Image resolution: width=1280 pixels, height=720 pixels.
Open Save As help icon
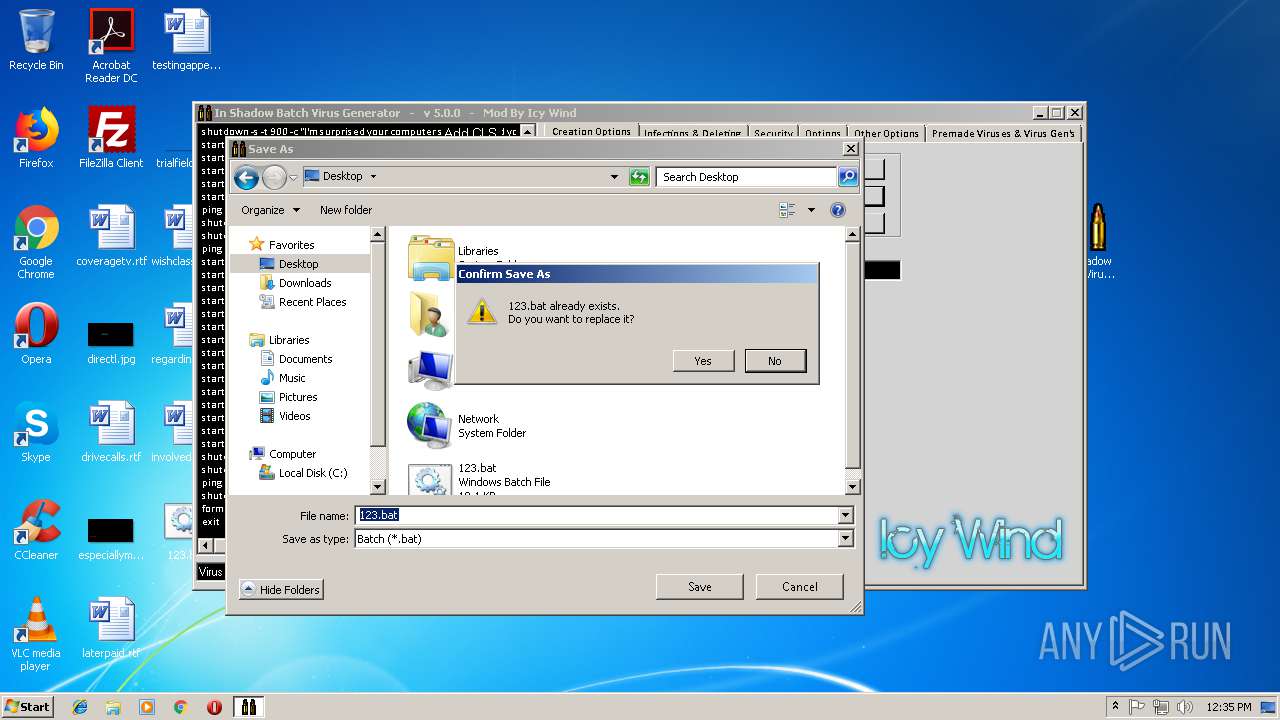pos(838,210)
